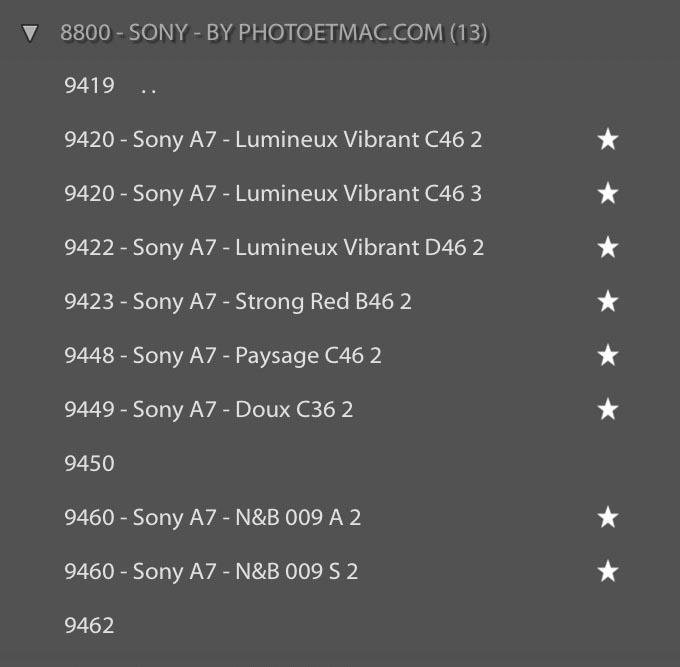
Task: Click star for N&B 009 A 2
Action: tap(607, 518)
